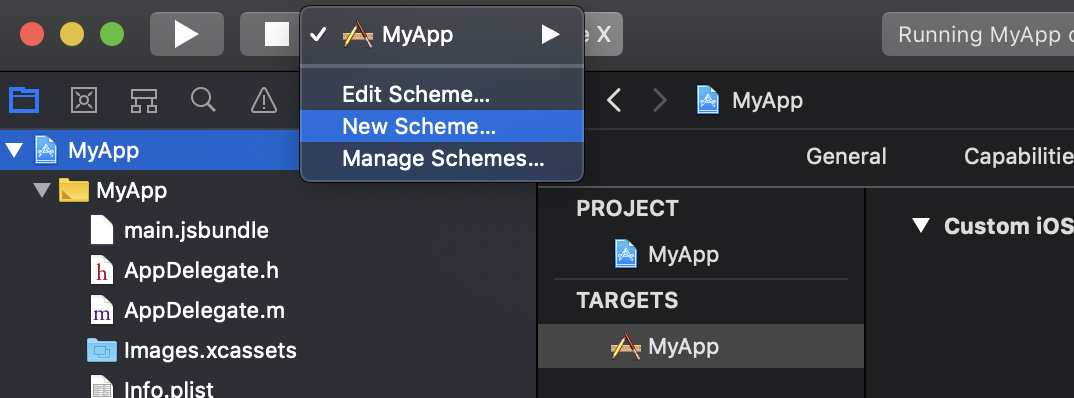Switch to the General tab

coord(847,157)
